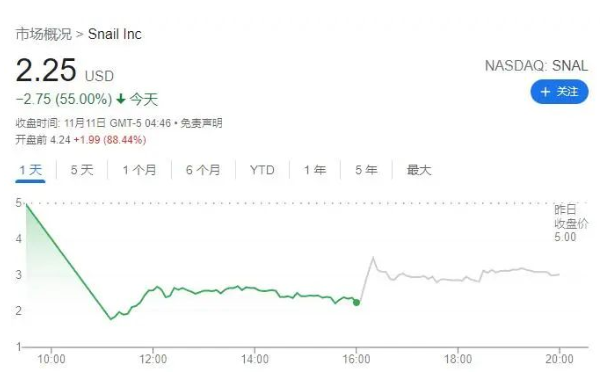Switch to the 5 天 tab
Screen dimensions: 604x380
pos(82,170)
